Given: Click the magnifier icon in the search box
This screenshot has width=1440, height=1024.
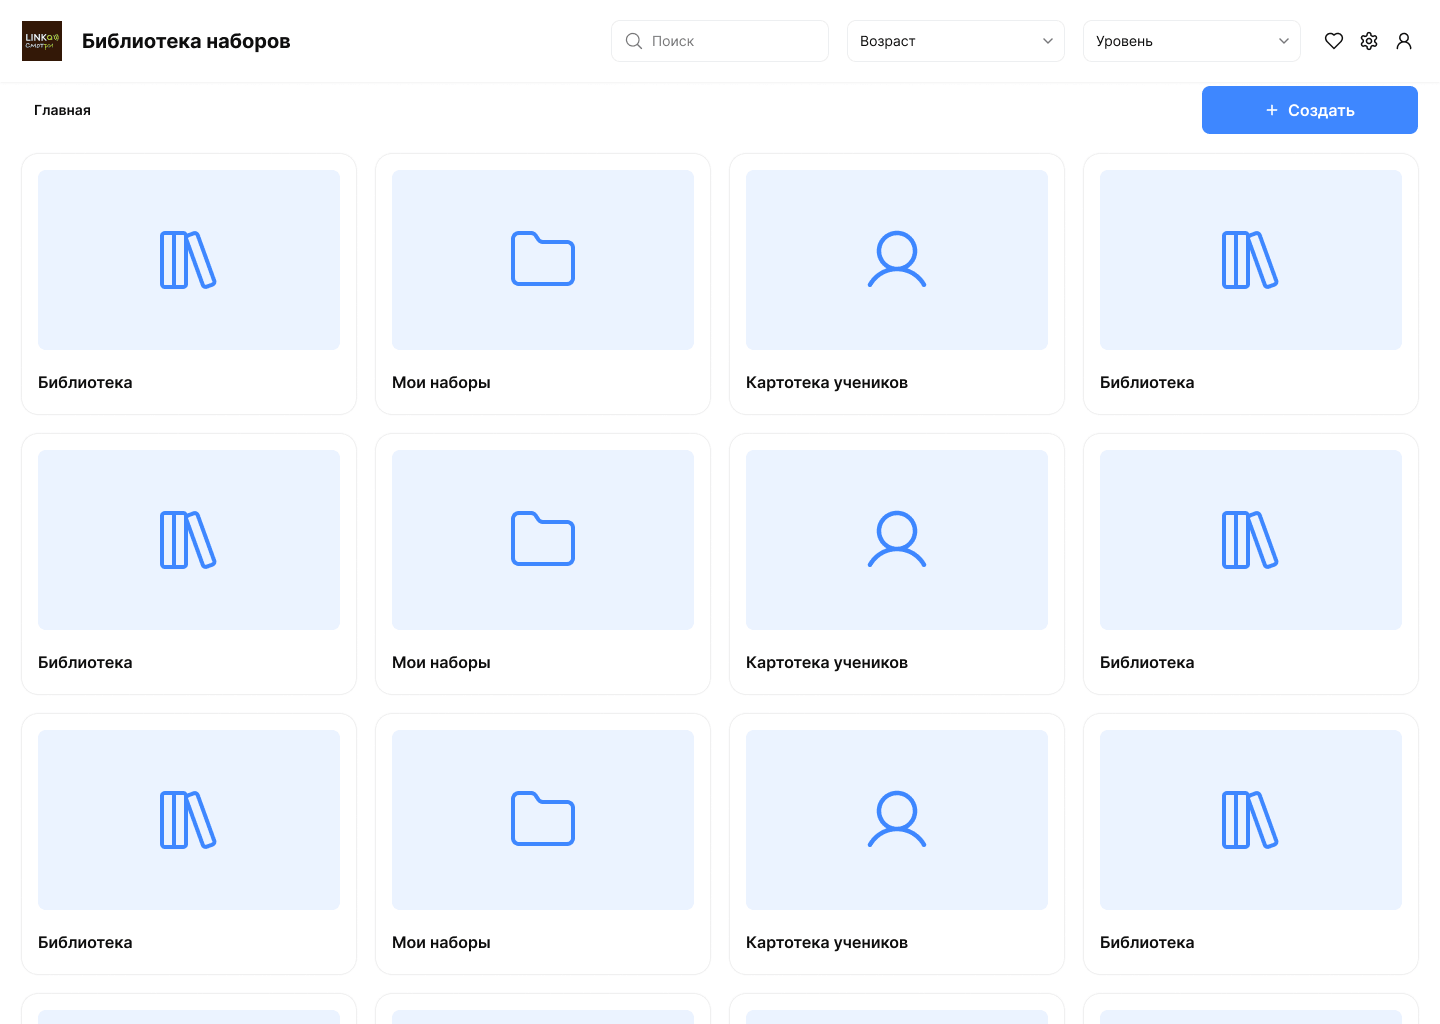Looking at the screenshot, I should click(x=634, y=41).
